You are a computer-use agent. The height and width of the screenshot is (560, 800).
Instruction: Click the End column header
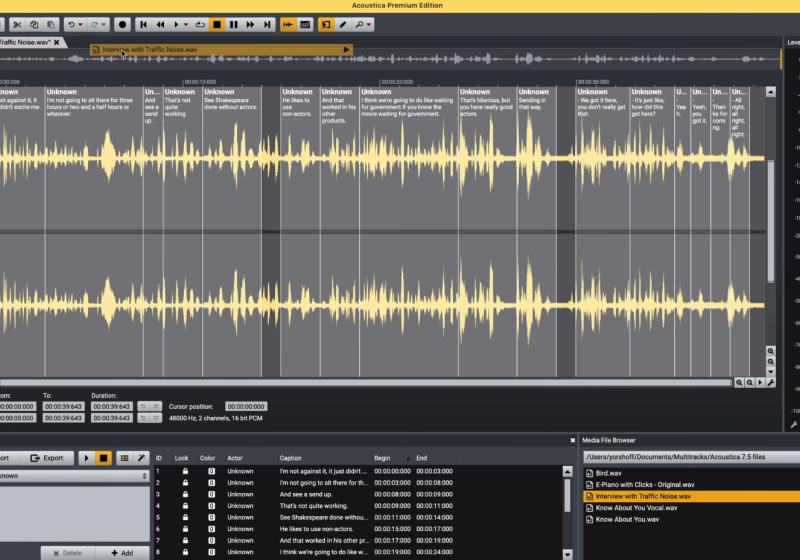pos(421,458)
